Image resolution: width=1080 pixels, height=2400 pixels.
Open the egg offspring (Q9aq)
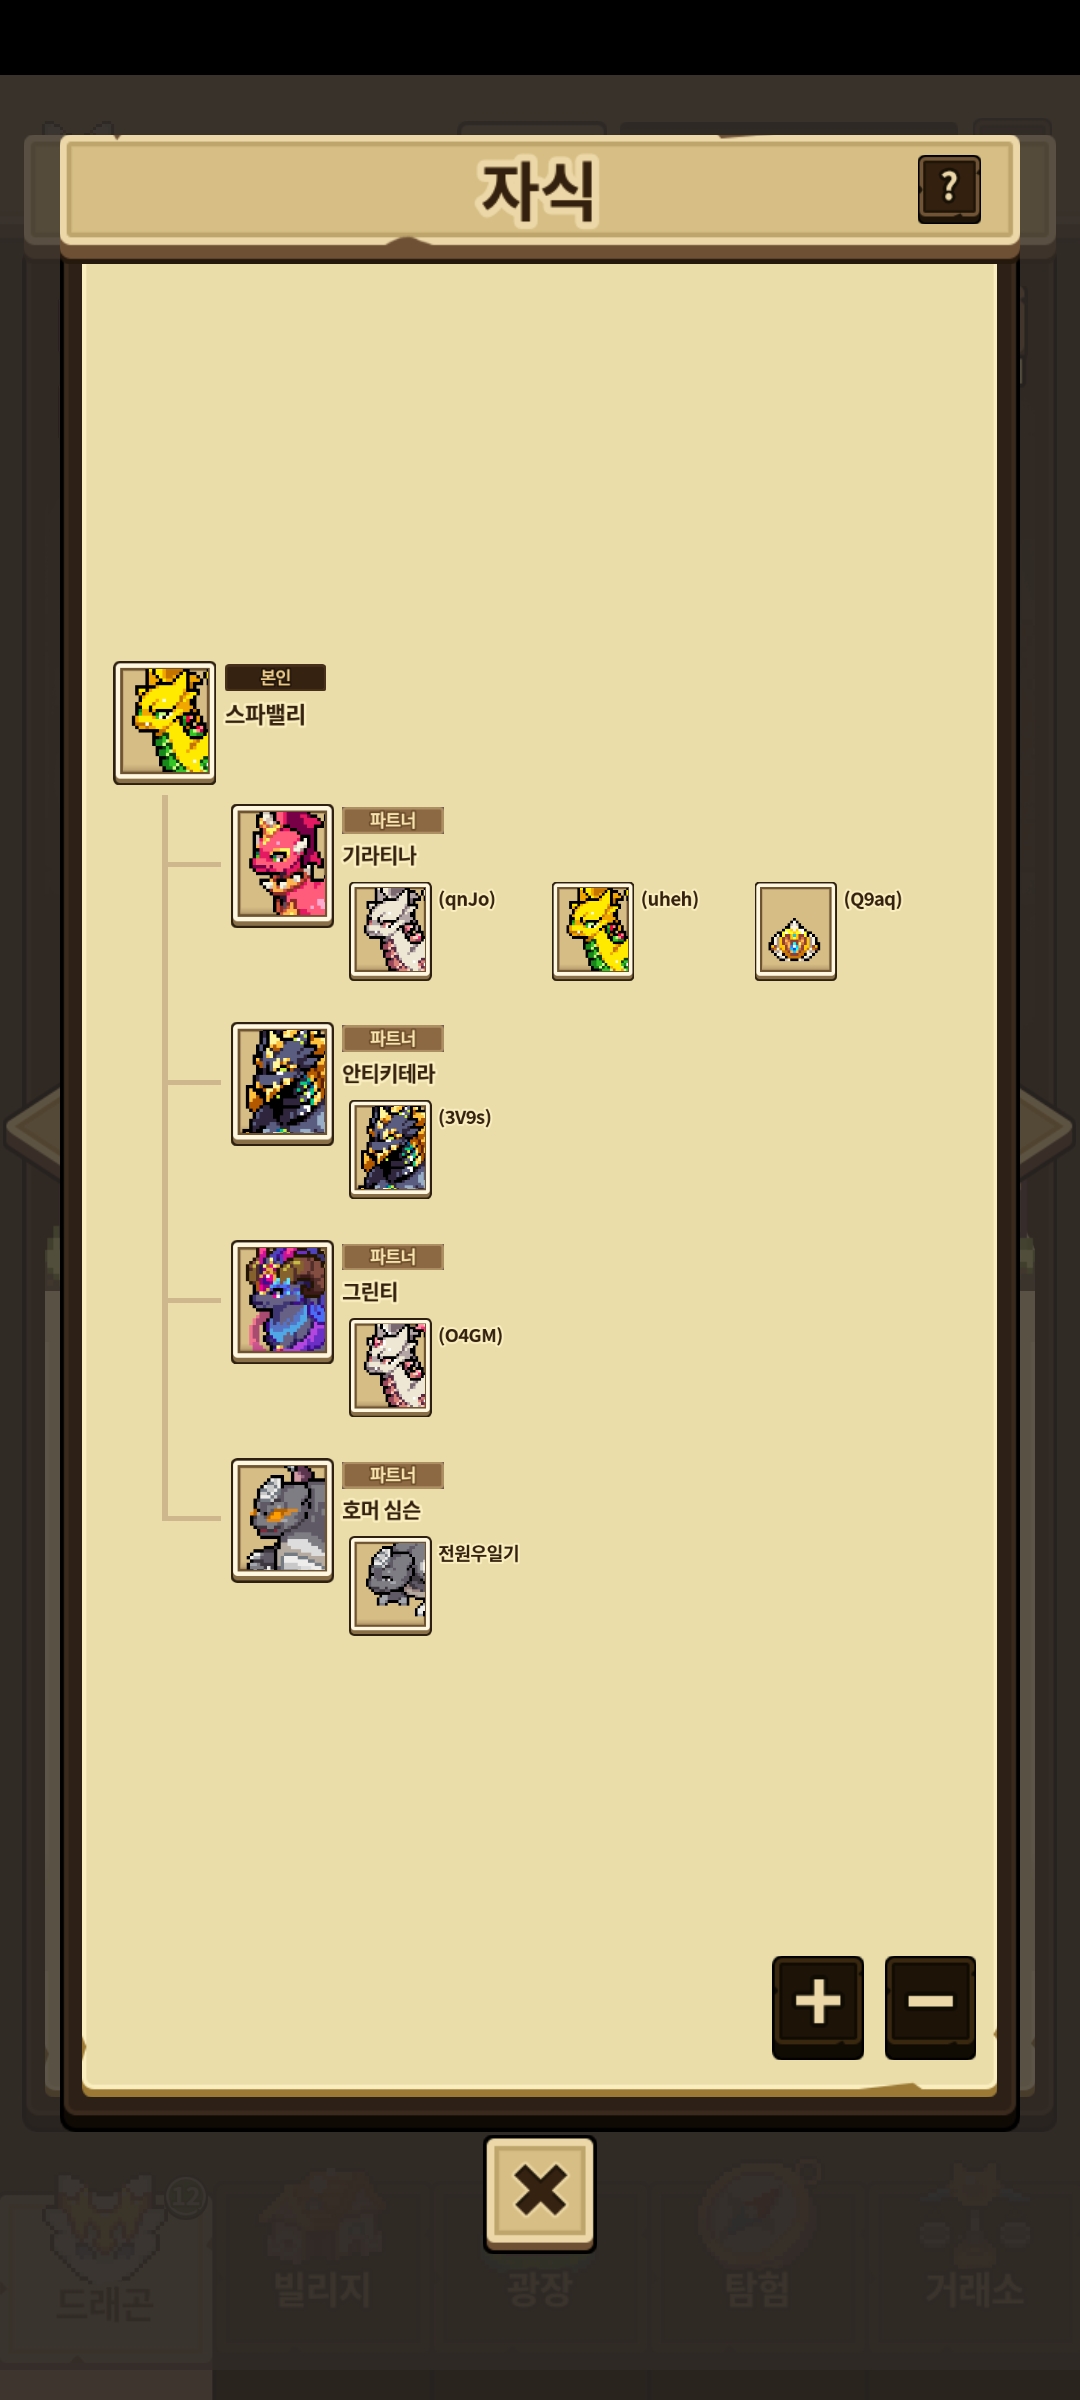coord(796,931)
